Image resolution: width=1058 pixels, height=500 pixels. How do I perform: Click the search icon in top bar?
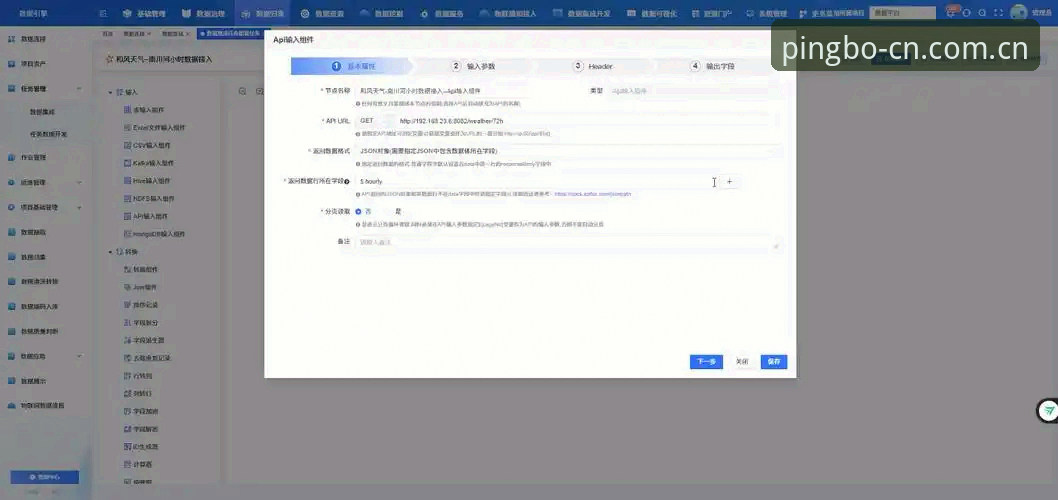tap(982, 13)
